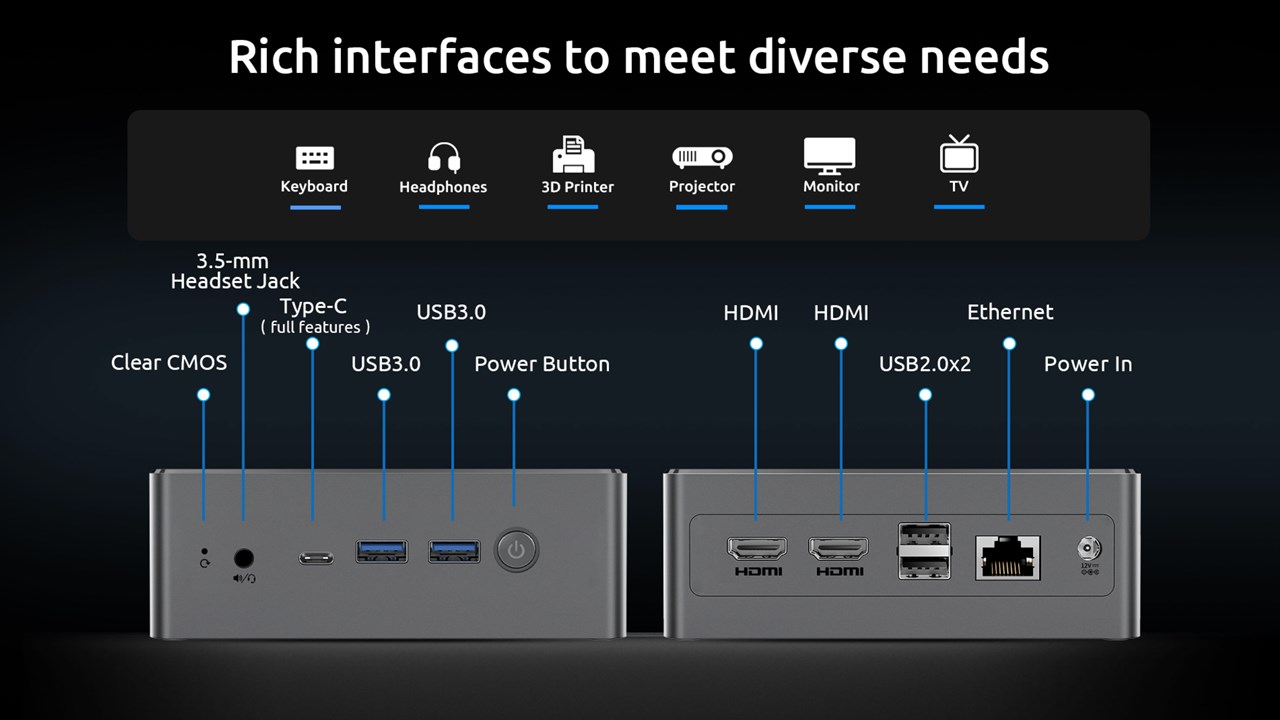The height and width of the screenshot is (720, 1280).
Task: Click the "USB2.0x2" text label
Action: (924, 364)
